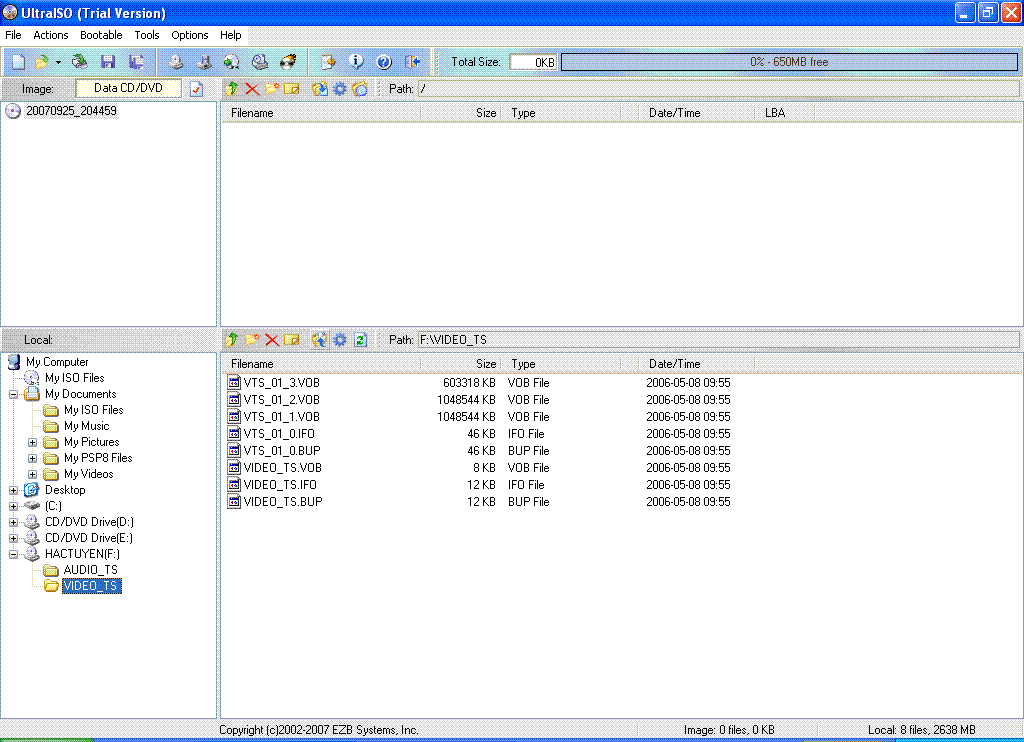
Task: Click the Exit door arrow icon
Action: pyautogui.click(x=412, y=61)
